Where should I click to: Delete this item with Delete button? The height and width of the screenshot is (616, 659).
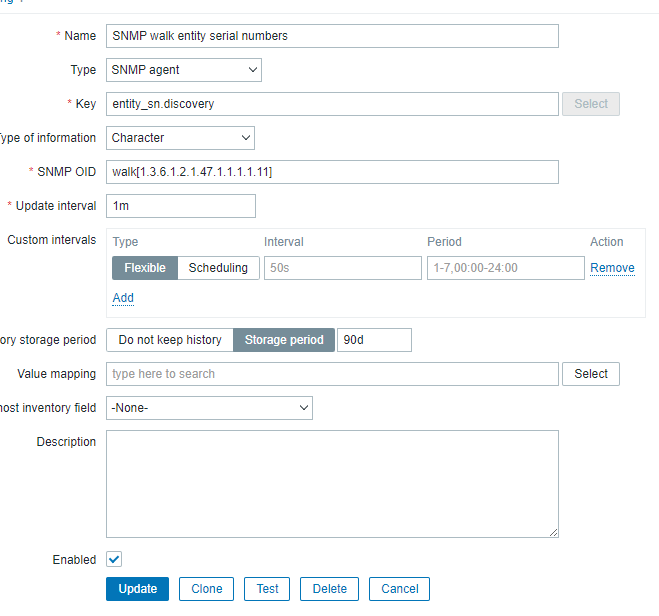coord(329,589)
